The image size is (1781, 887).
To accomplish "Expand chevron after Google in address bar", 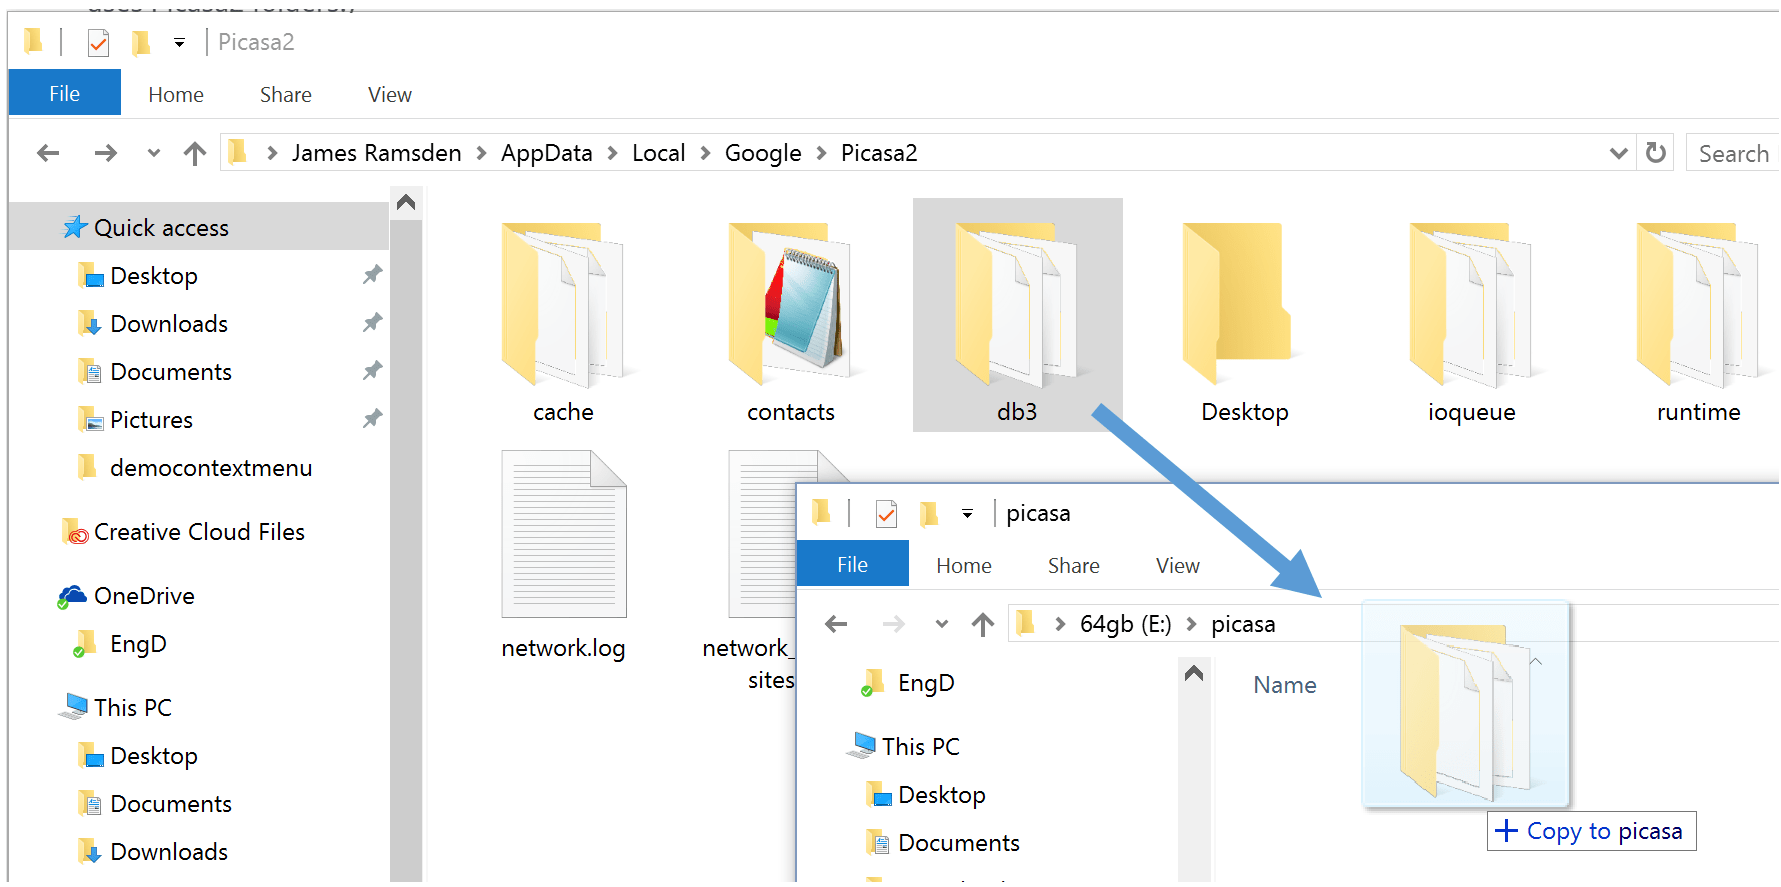I will 821,153.
